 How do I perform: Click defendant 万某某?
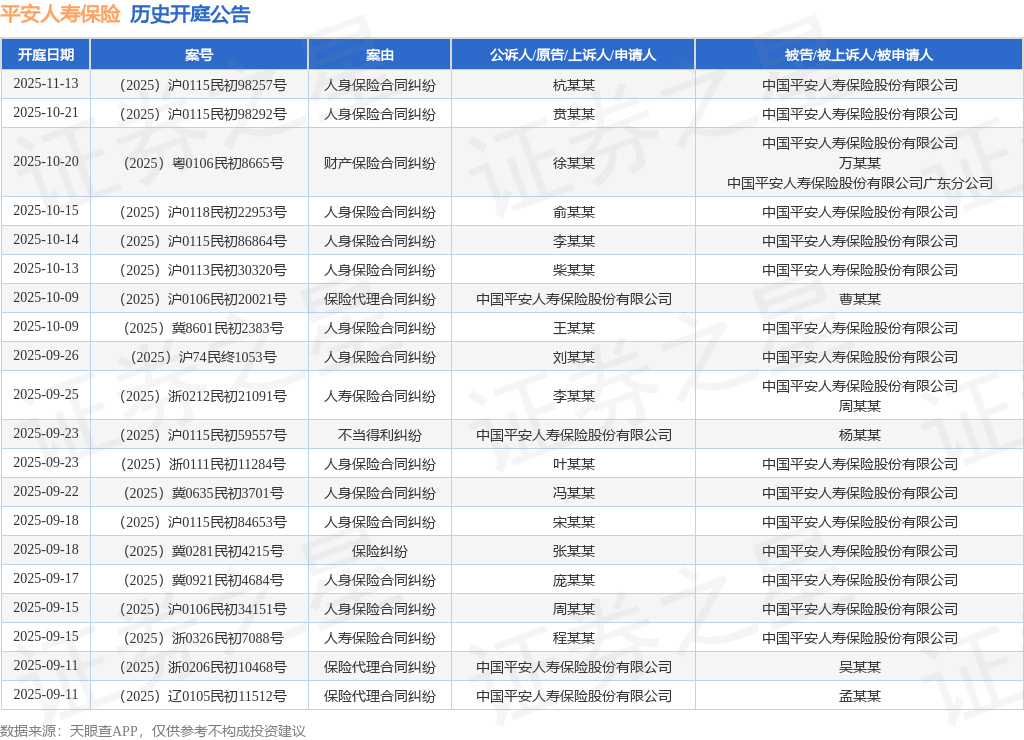pos(859,163)
